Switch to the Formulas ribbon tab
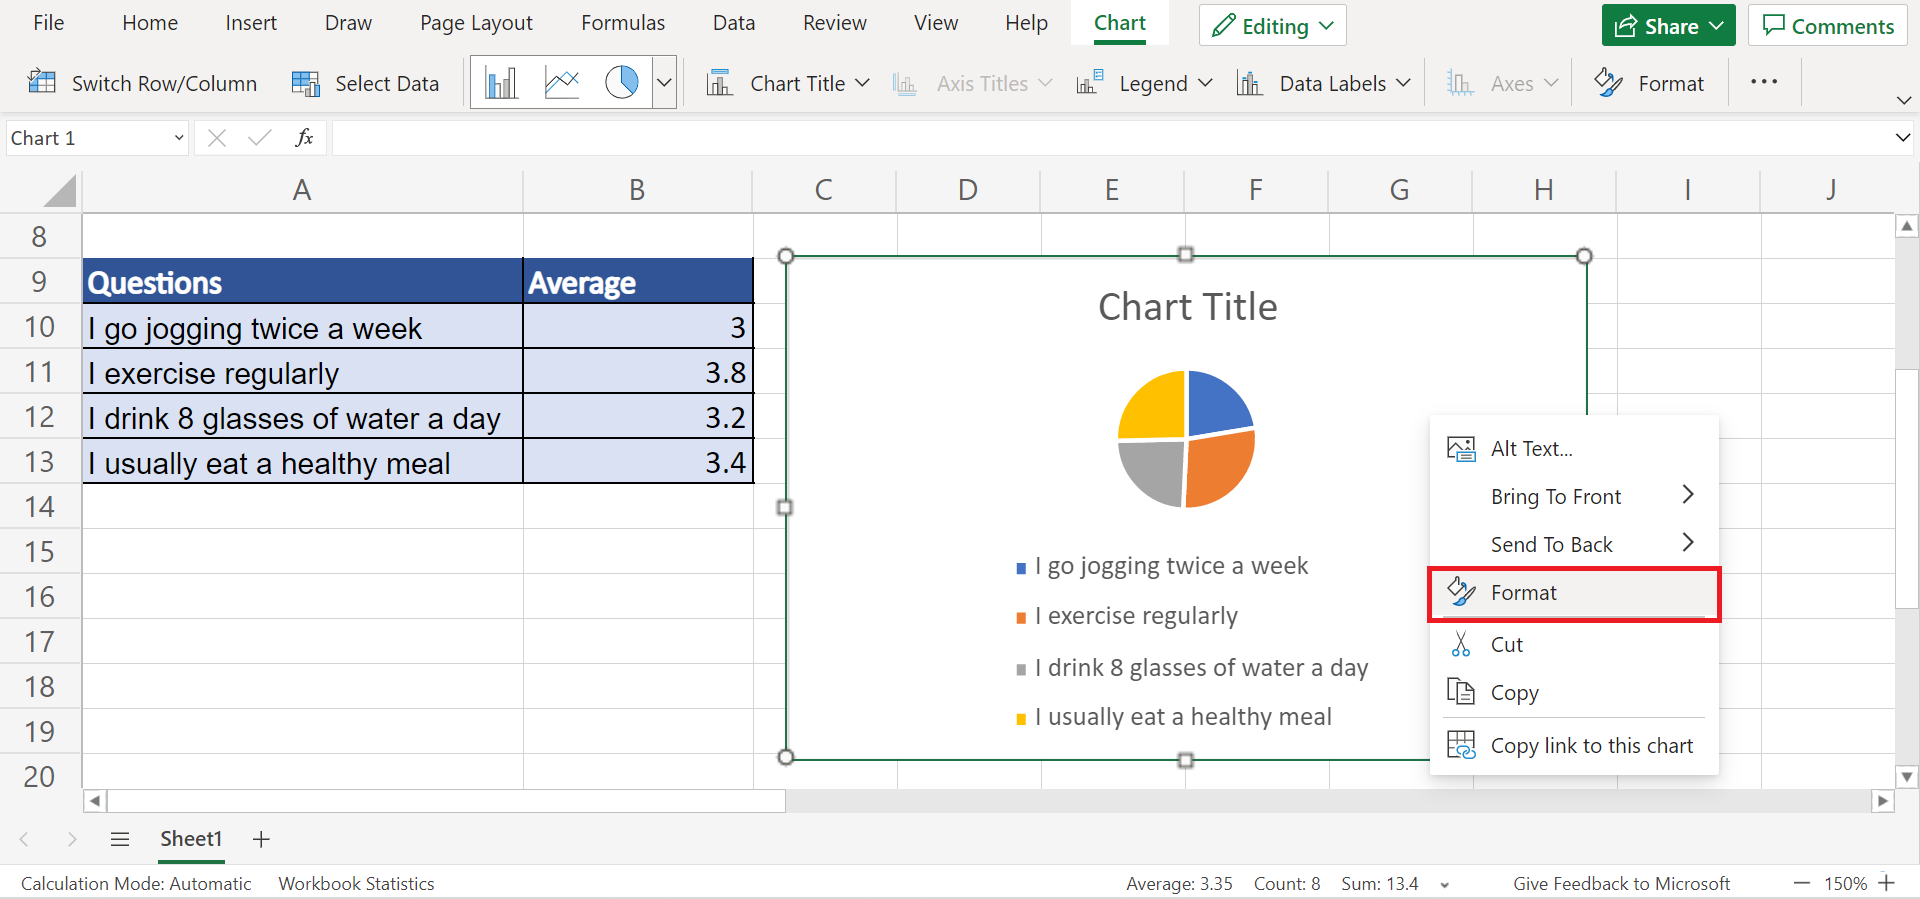Viewport: 1920px width, 899px height. coord(623,23)
